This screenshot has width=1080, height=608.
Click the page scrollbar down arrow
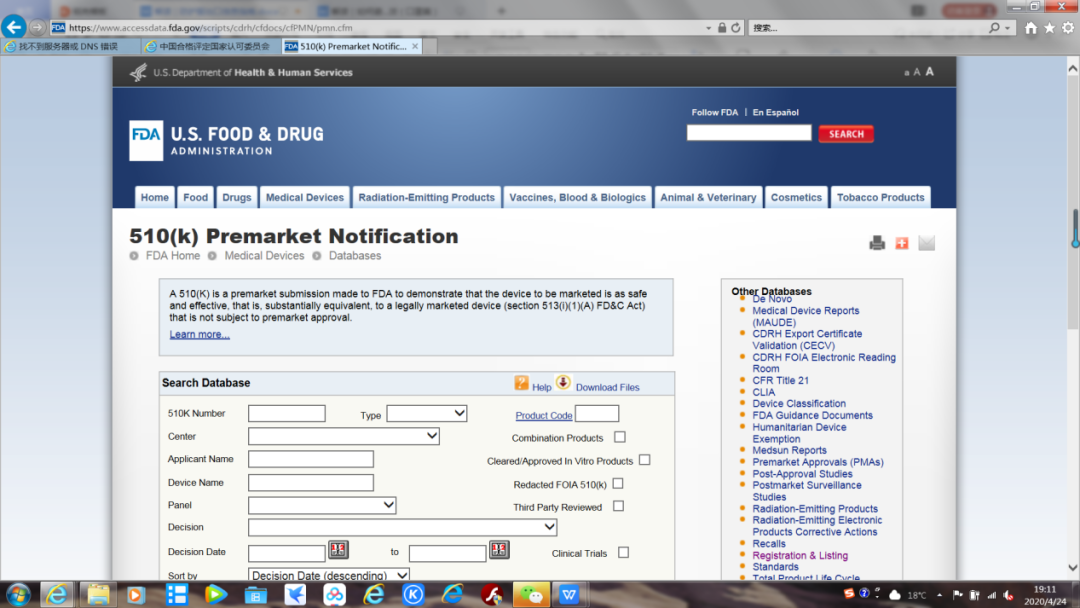click(x=1072, y=568)
